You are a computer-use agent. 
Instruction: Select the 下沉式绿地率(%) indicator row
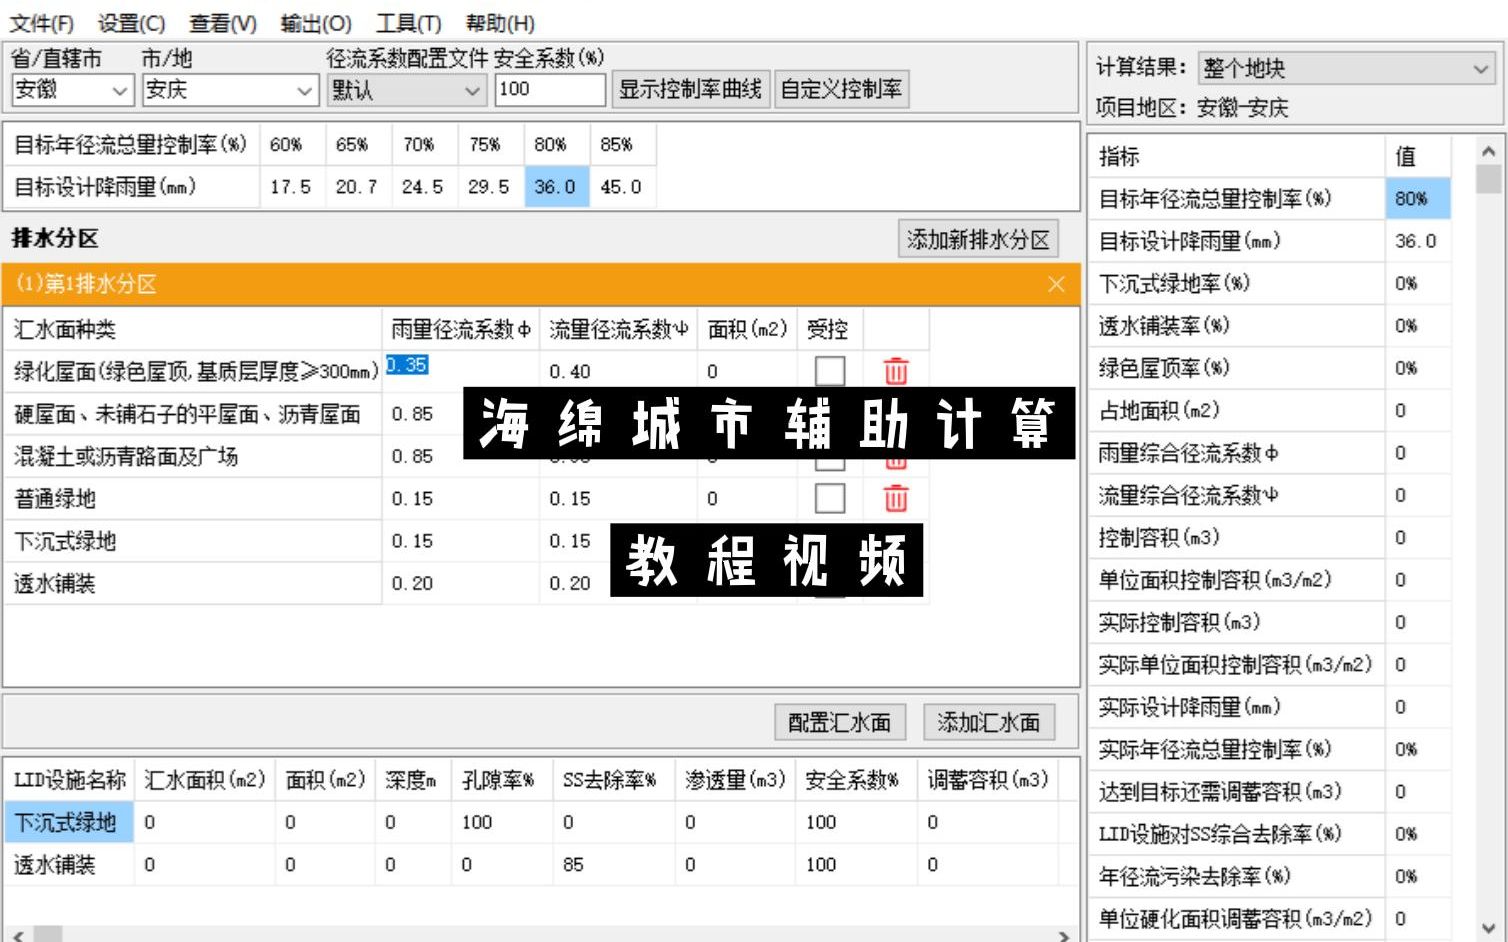1236,283
